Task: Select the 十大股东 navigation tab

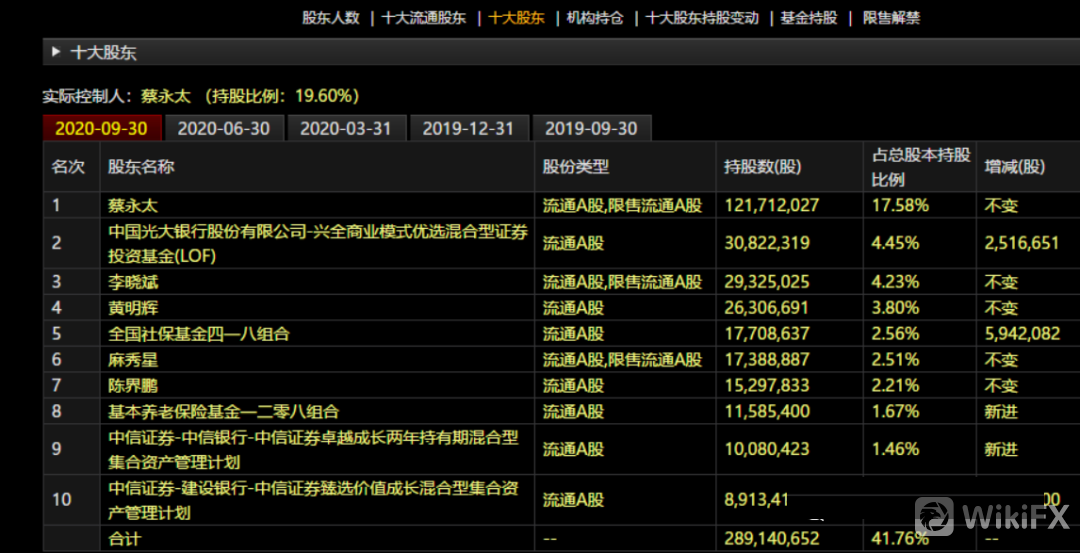Action: tap(517, 18)
